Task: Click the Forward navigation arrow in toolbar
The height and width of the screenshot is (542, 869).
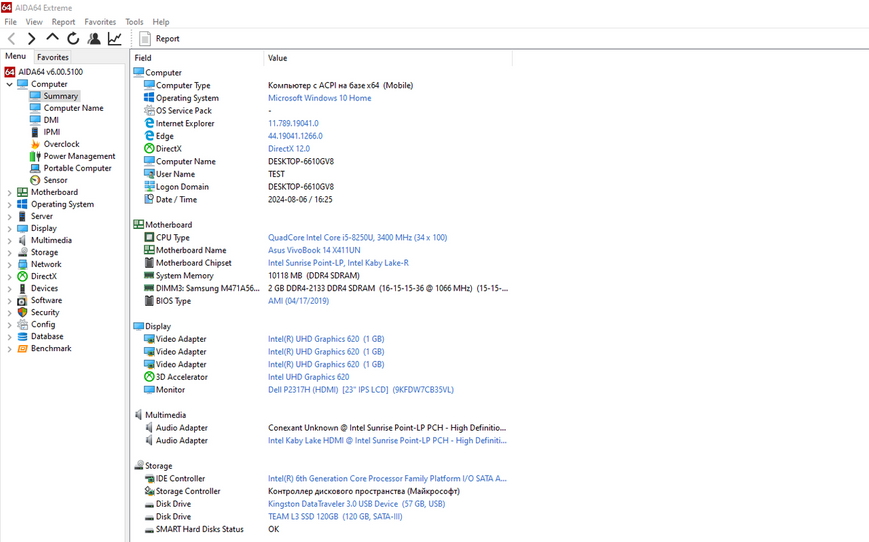Action: [x=32, y=38]
